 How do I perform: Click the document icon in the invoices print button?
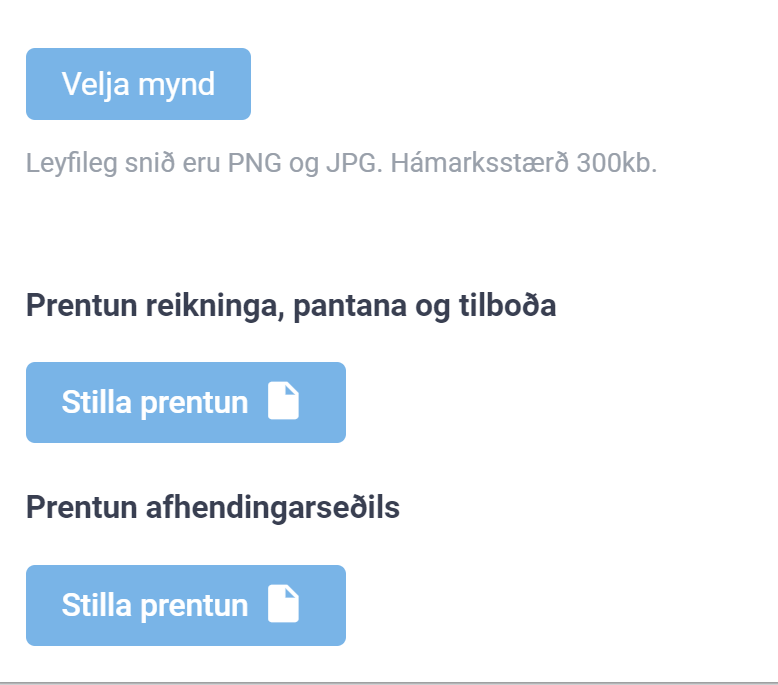click(284, 402)
